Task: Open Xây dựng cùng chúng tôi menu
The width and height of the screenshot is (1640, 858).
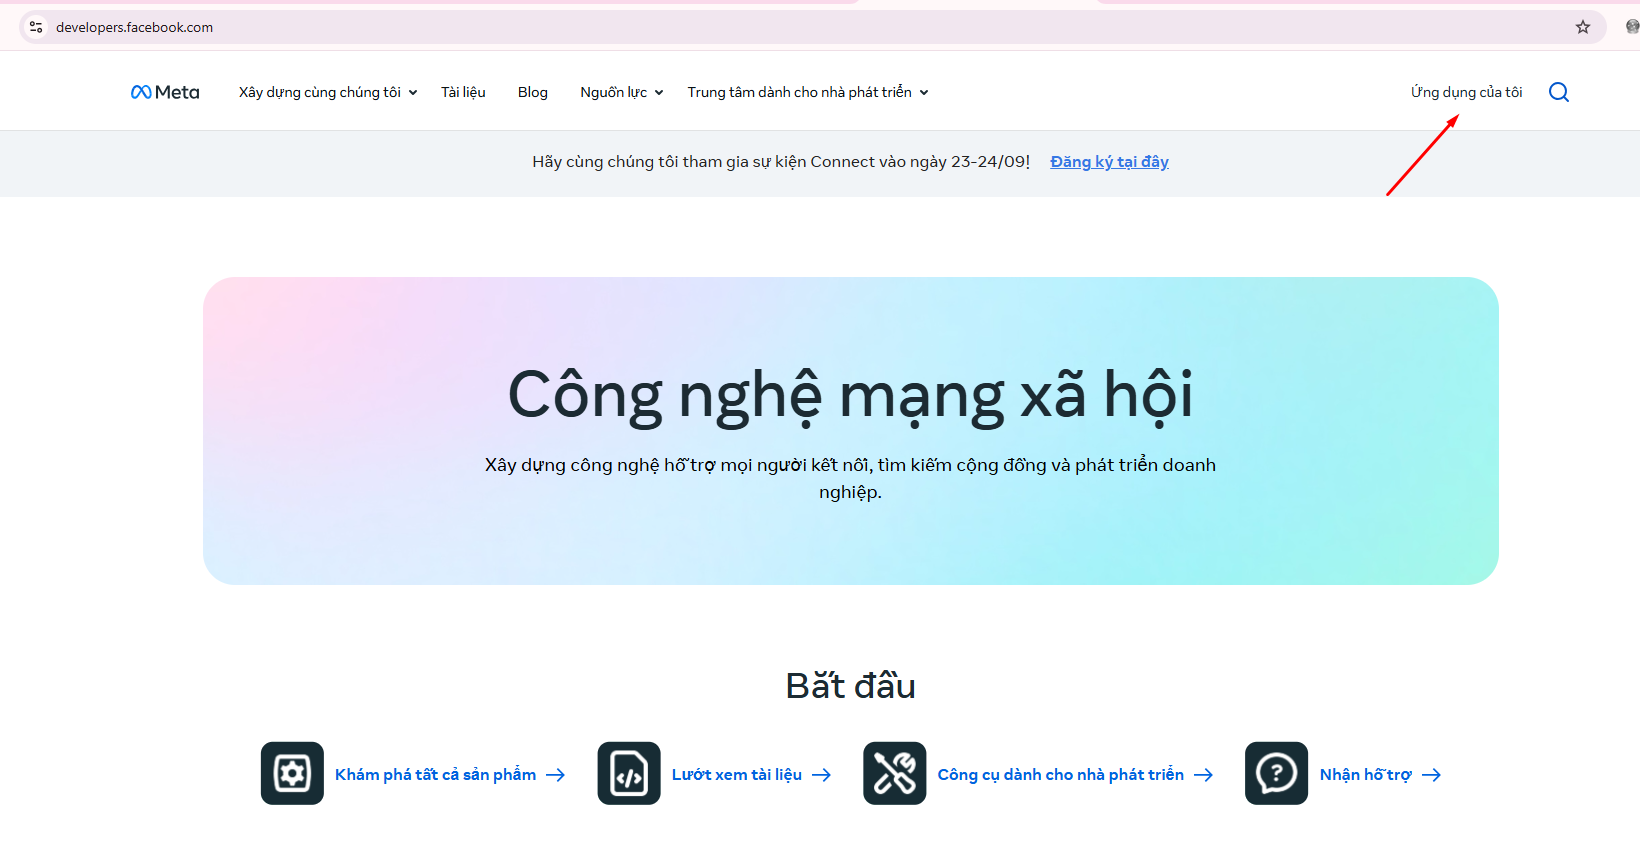Action: 320,92
